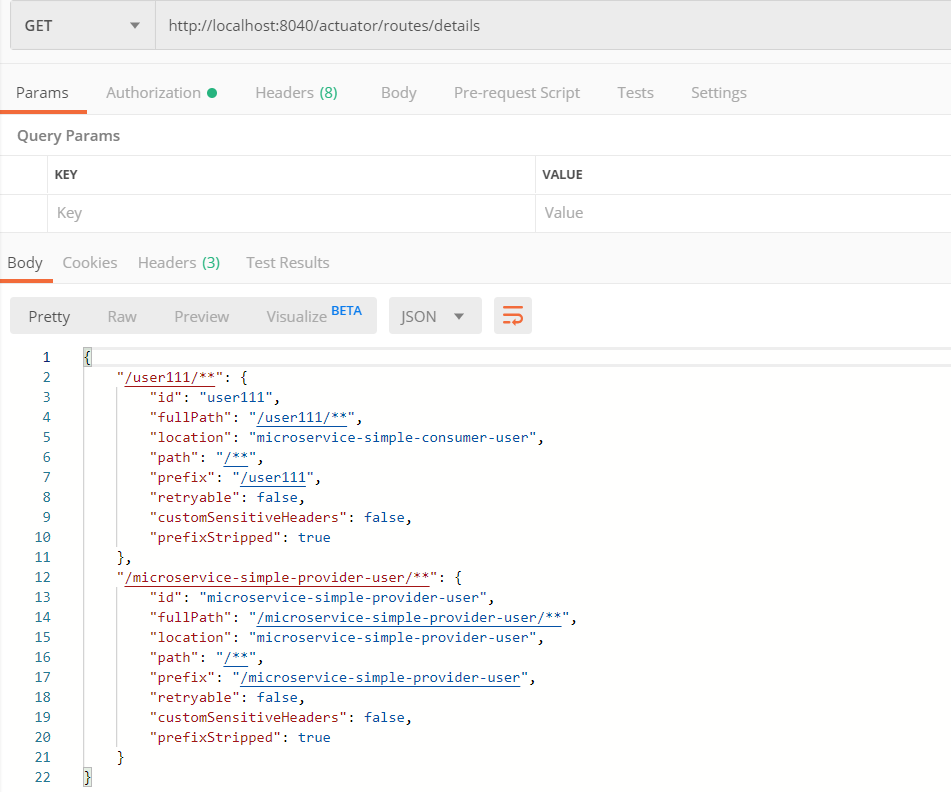
Task: Click line number 1 in the gutter
Action: click(46, 357)
